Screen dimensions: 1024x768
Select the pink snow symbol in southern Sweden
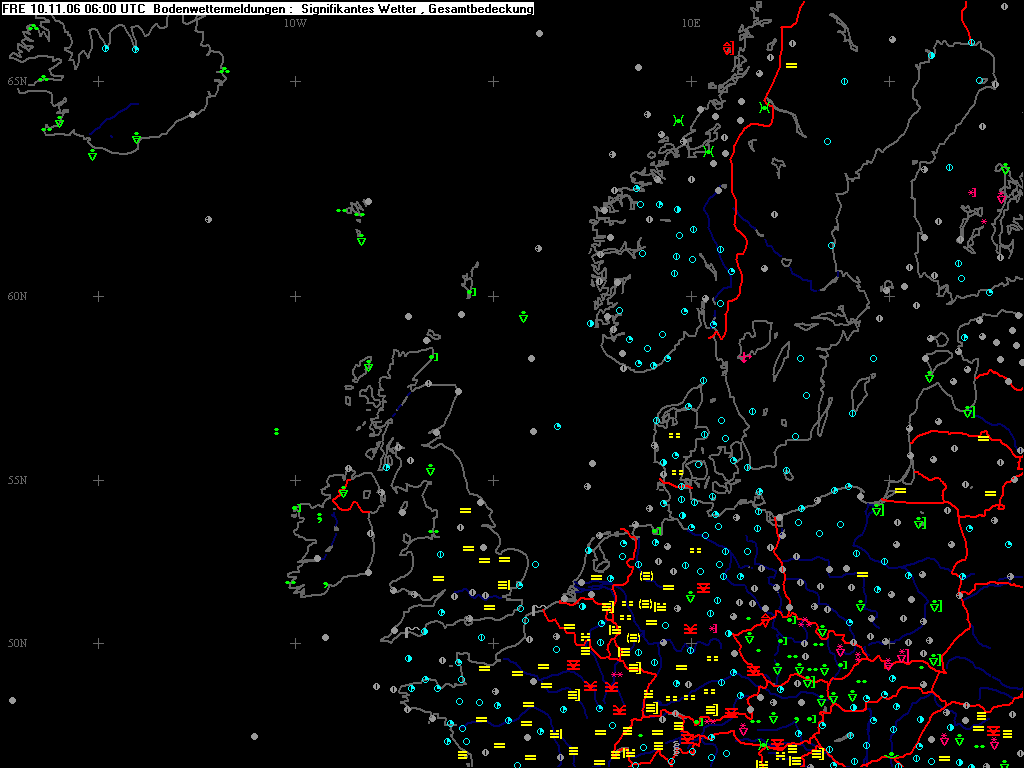(744, 357)
